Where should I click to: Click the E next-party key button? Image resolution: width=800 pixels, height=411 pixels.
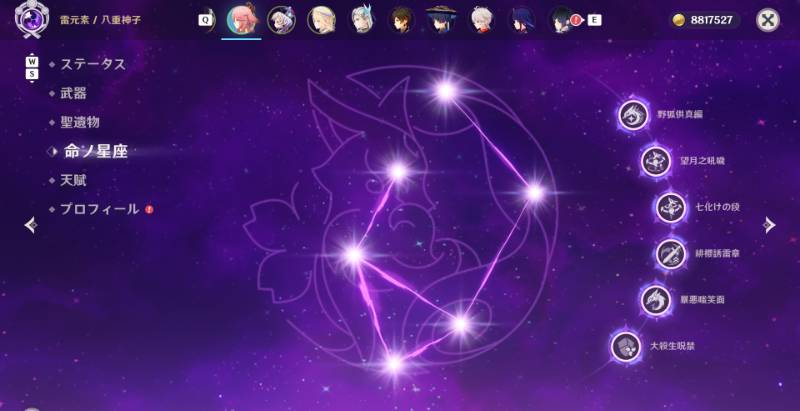coord(594,20)
